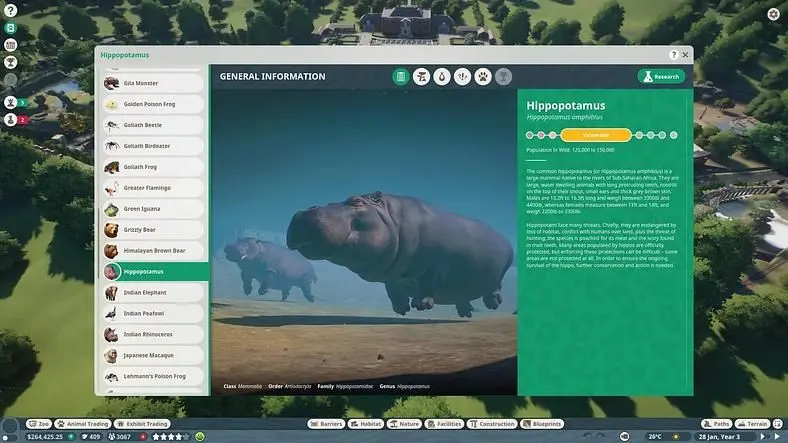Click the zoo star rating

tap(171, 437)
